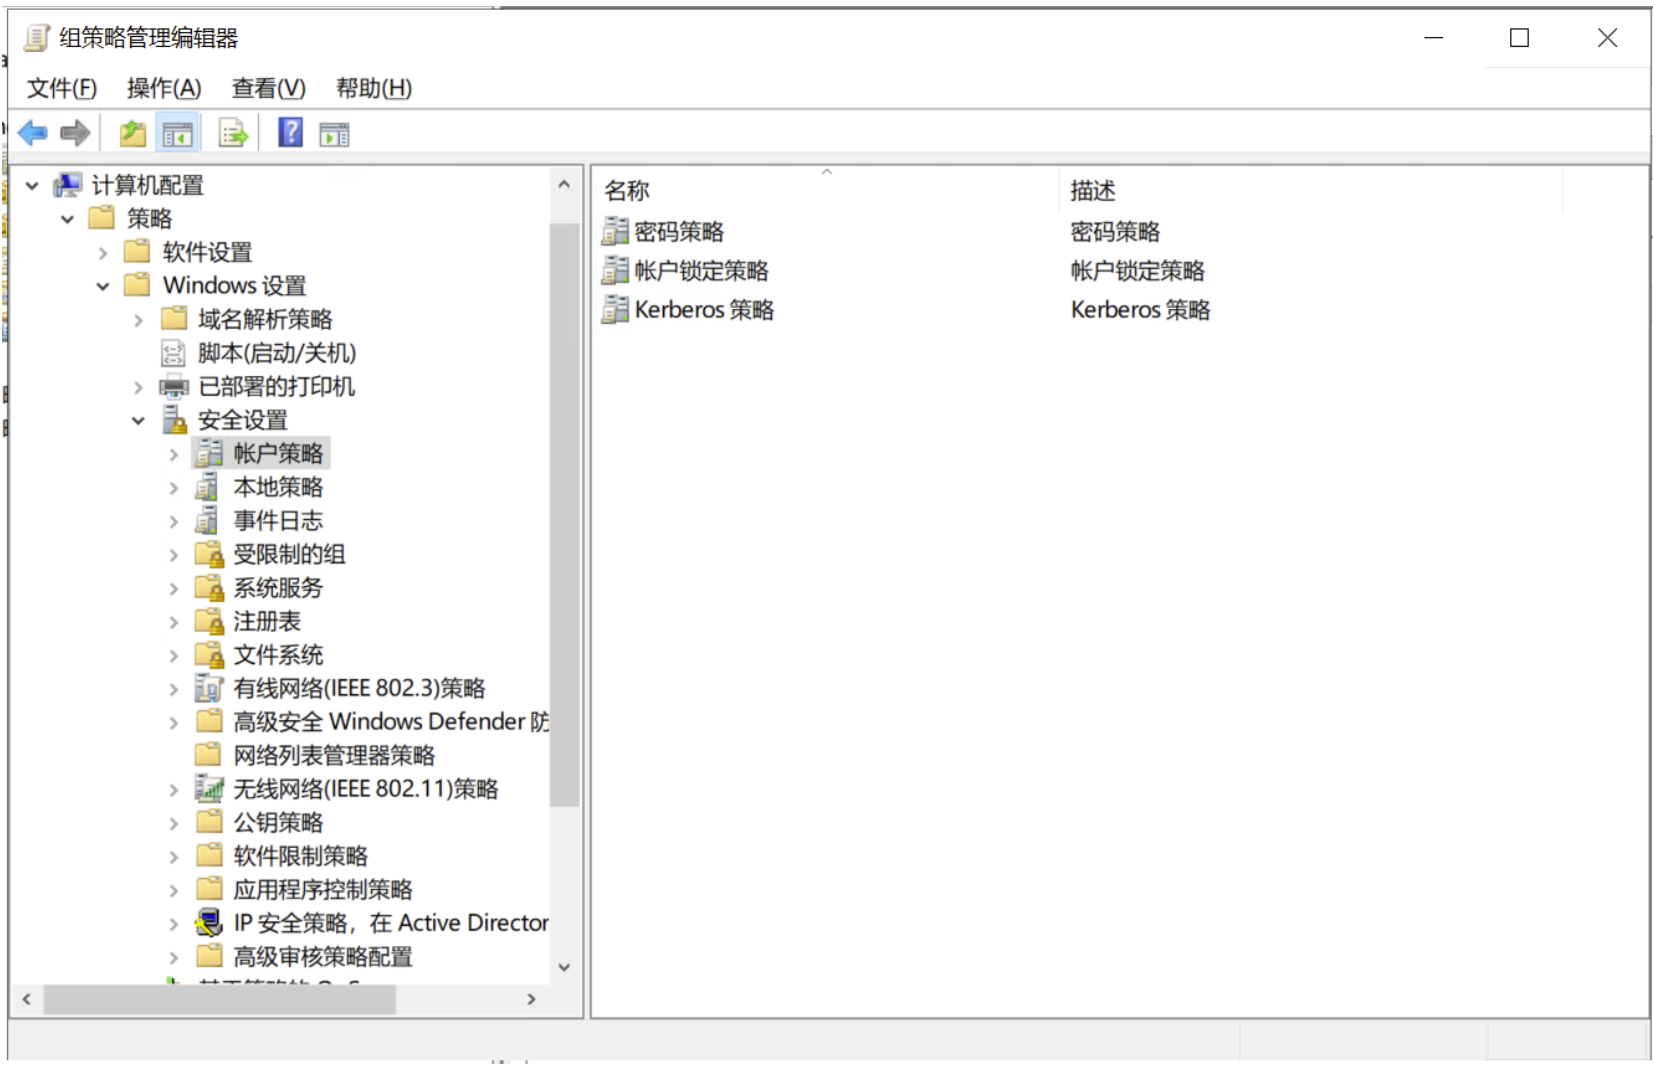The width and height of the screenshot is (1653, 1065).
Task: Open the 操作(A) menu
Action: [164, 88]
